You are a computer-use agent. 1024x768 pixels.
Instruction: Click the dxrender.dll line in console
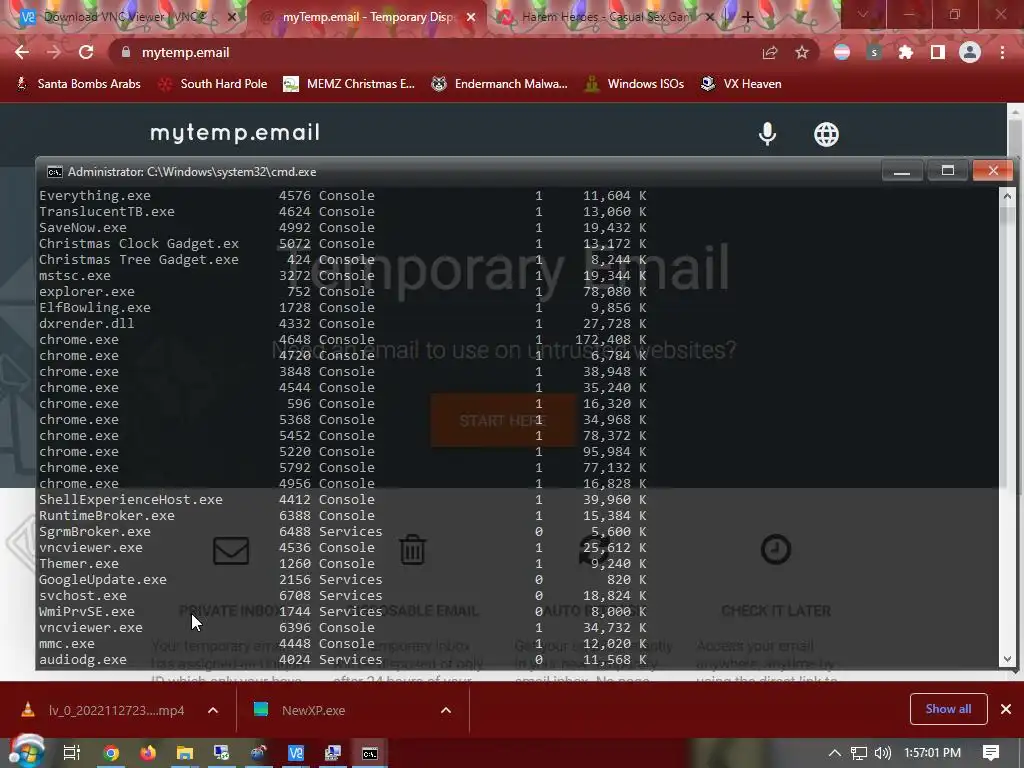pos(343,323)
